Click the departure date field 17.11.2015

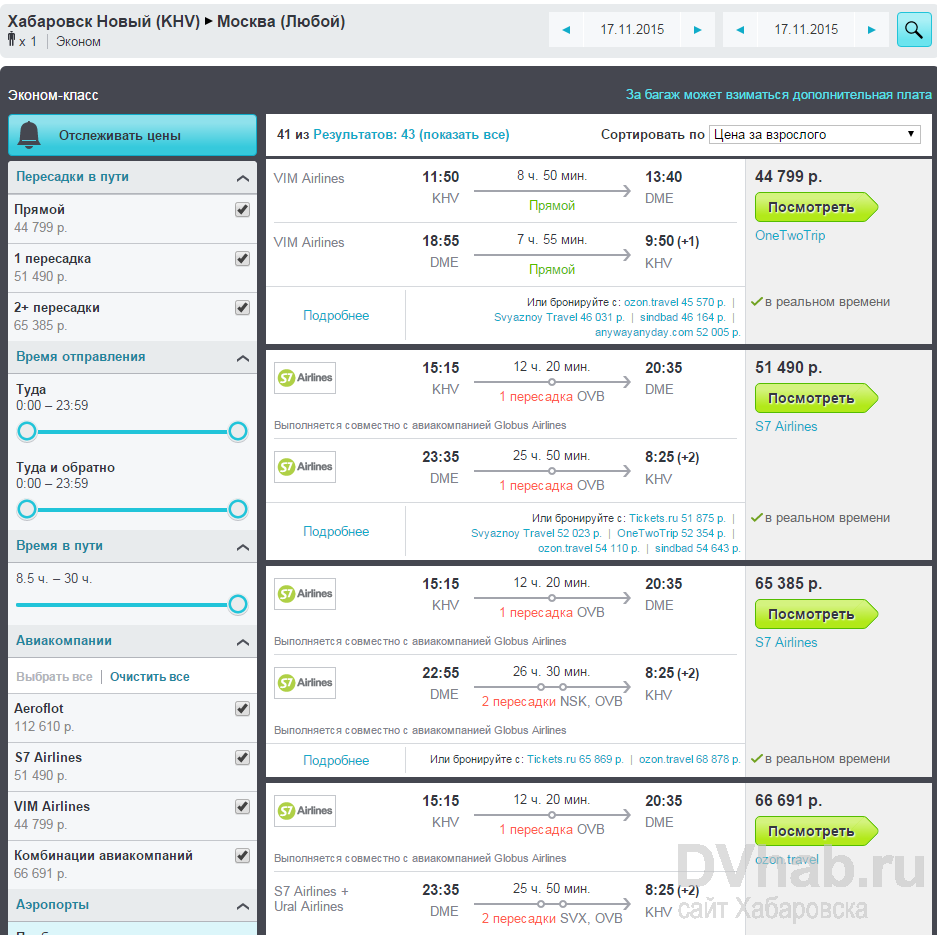(x=632, y=30)
